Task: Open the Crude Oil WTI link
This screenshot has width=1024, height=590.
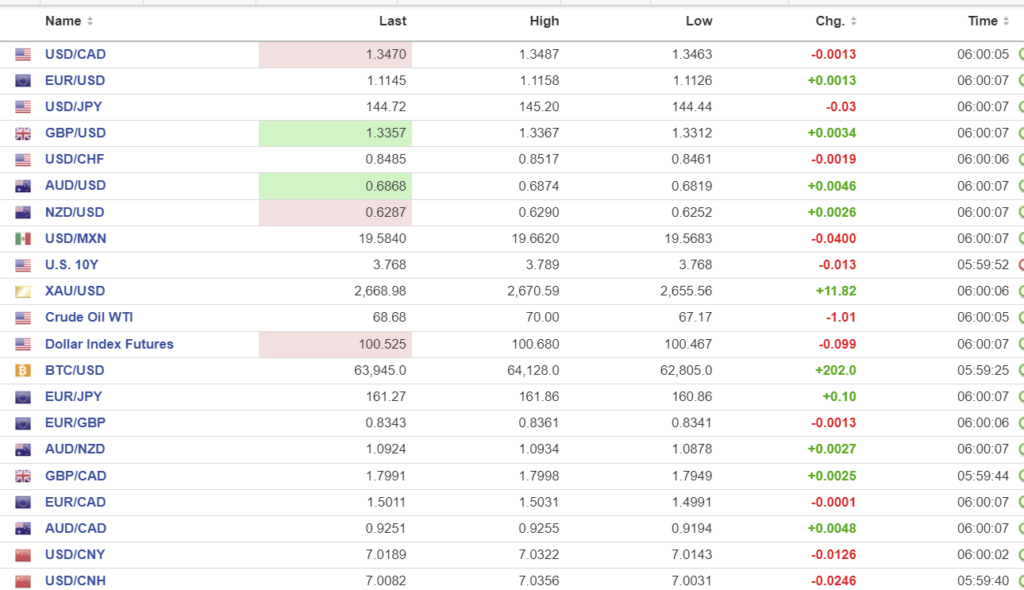Action: 89,317
